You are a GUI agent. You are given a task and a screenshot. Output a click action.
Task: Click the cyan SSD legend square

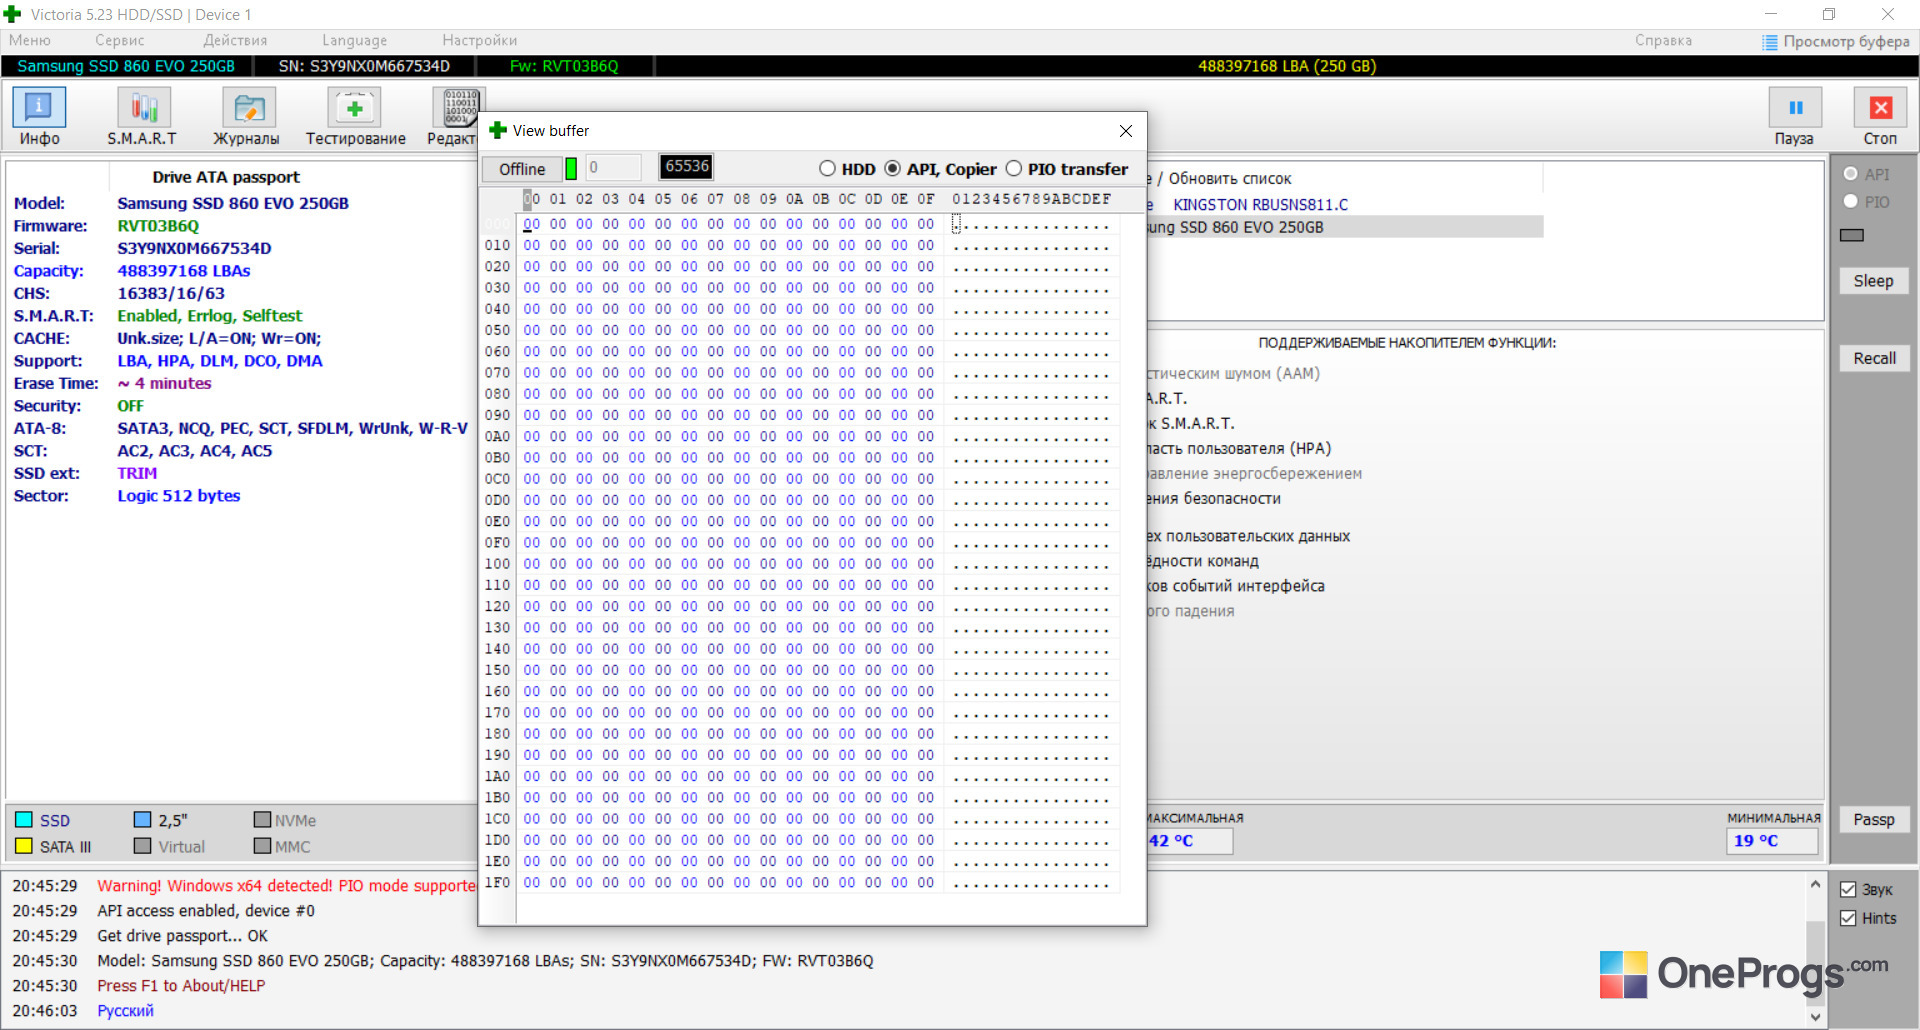click(x=24, y=820)
